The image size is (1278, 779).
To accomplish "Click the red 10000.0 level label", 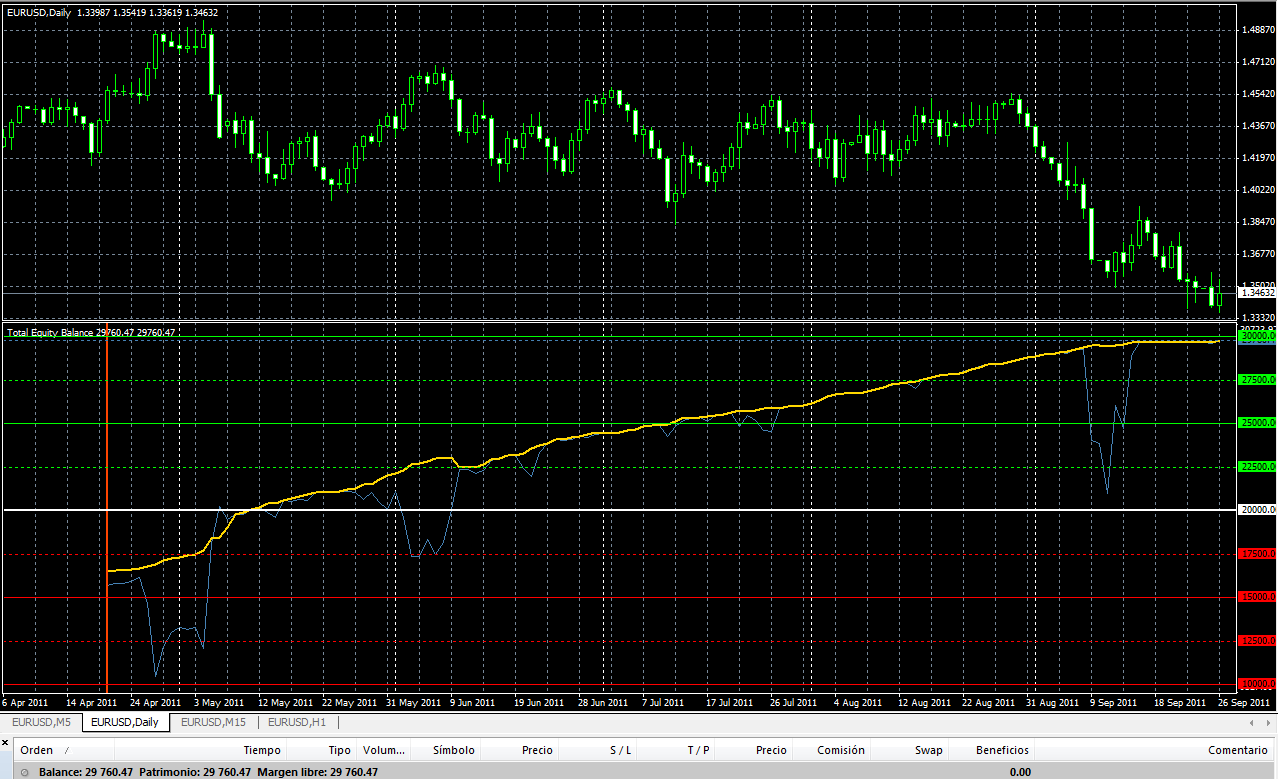I will (1256, 684).
